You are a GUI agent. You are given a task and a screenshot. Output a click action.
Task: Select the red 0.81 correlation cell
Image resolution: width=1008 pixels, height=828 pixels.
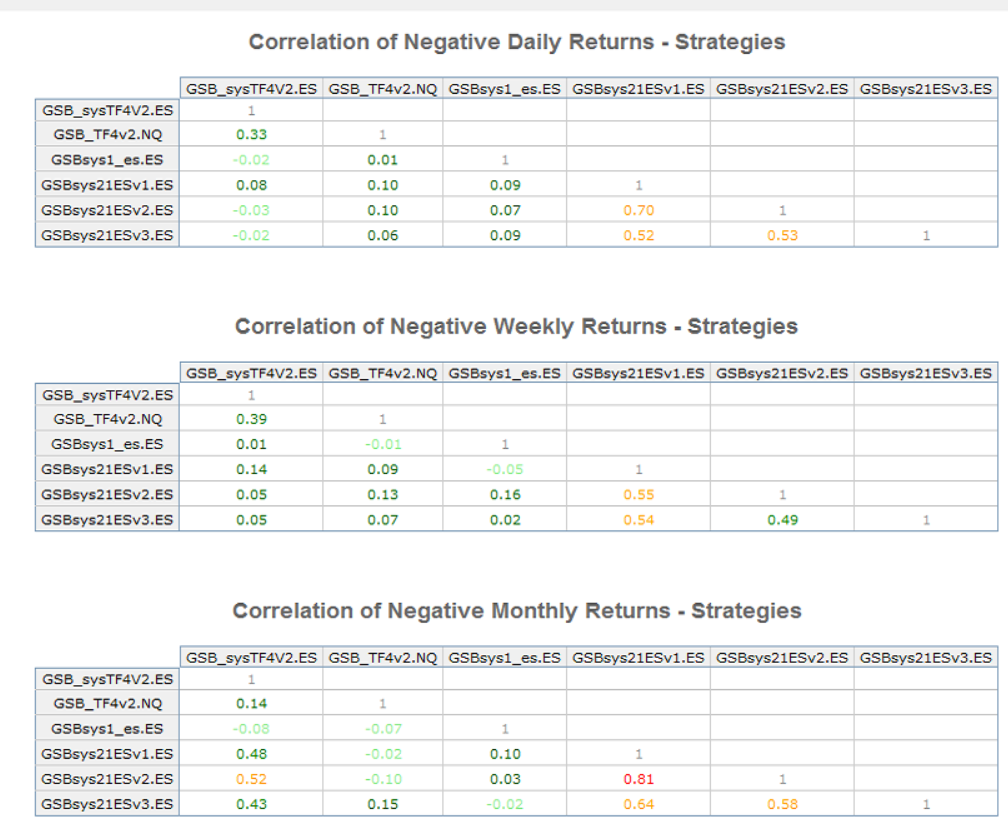tap(638, 779)
